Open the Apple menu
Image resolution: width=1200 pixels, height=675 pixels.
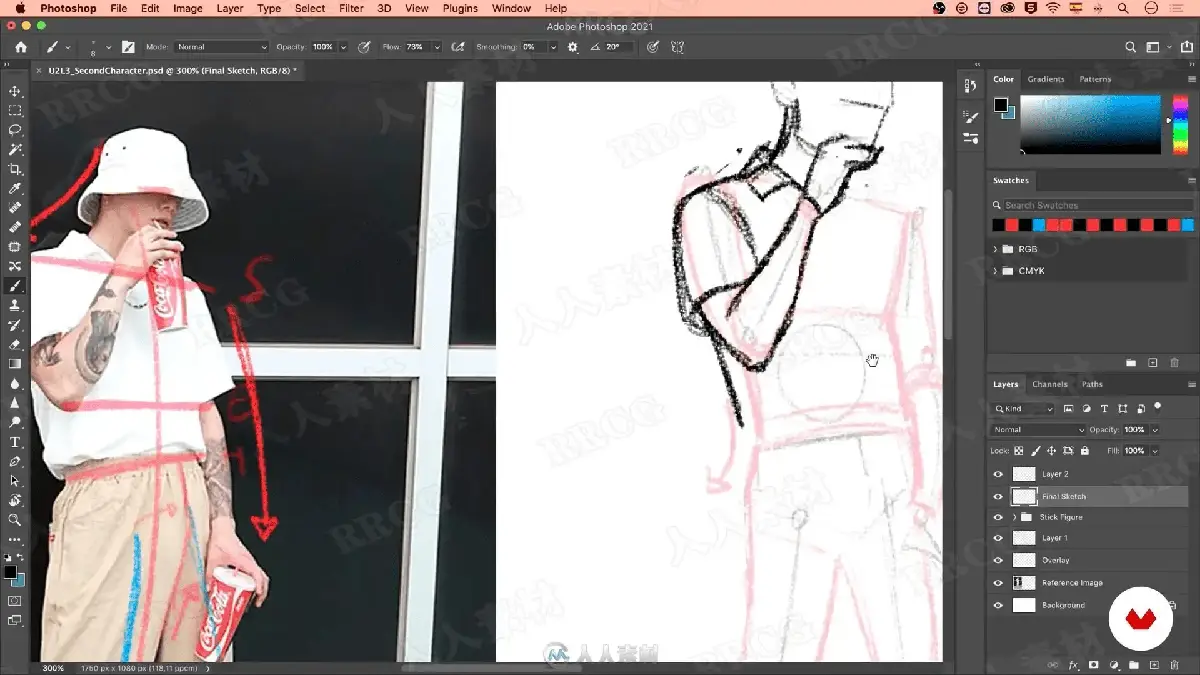(x=18, y=8)
